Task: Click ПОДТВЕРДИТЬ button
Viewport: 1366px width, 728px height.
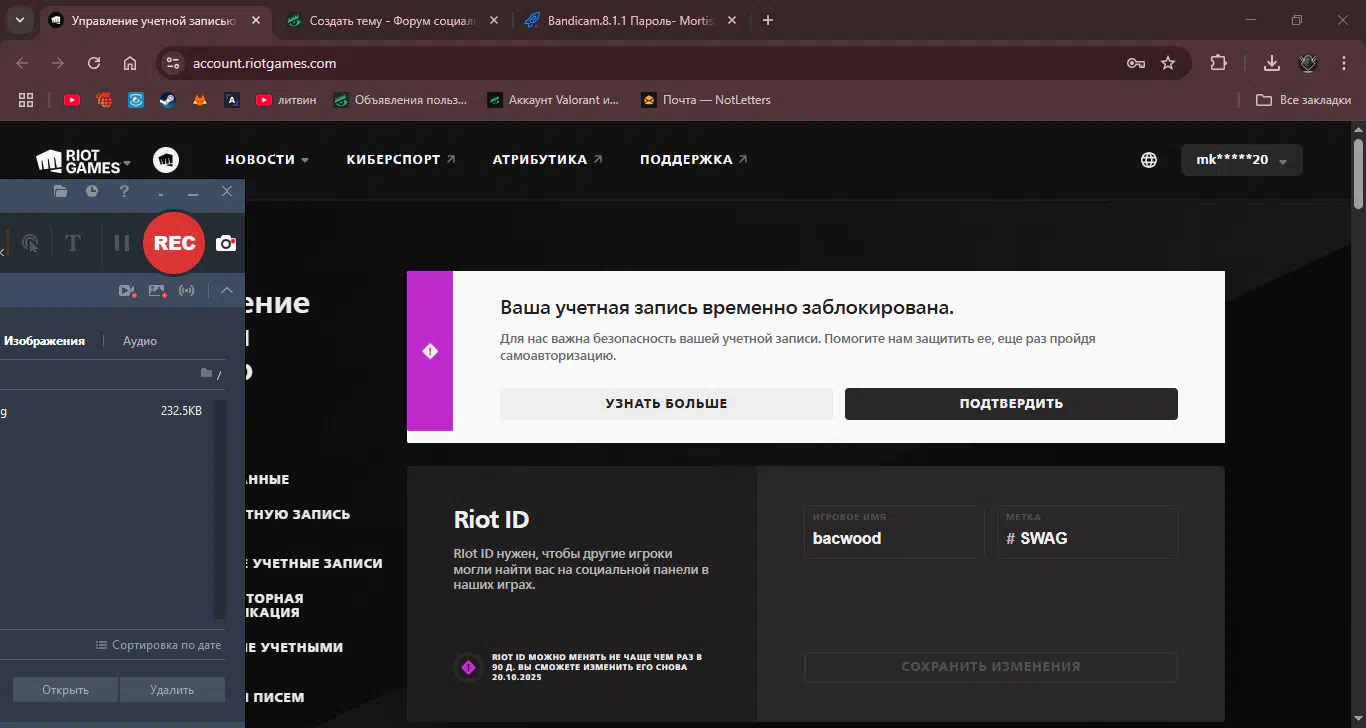Action: point(1011,404)
